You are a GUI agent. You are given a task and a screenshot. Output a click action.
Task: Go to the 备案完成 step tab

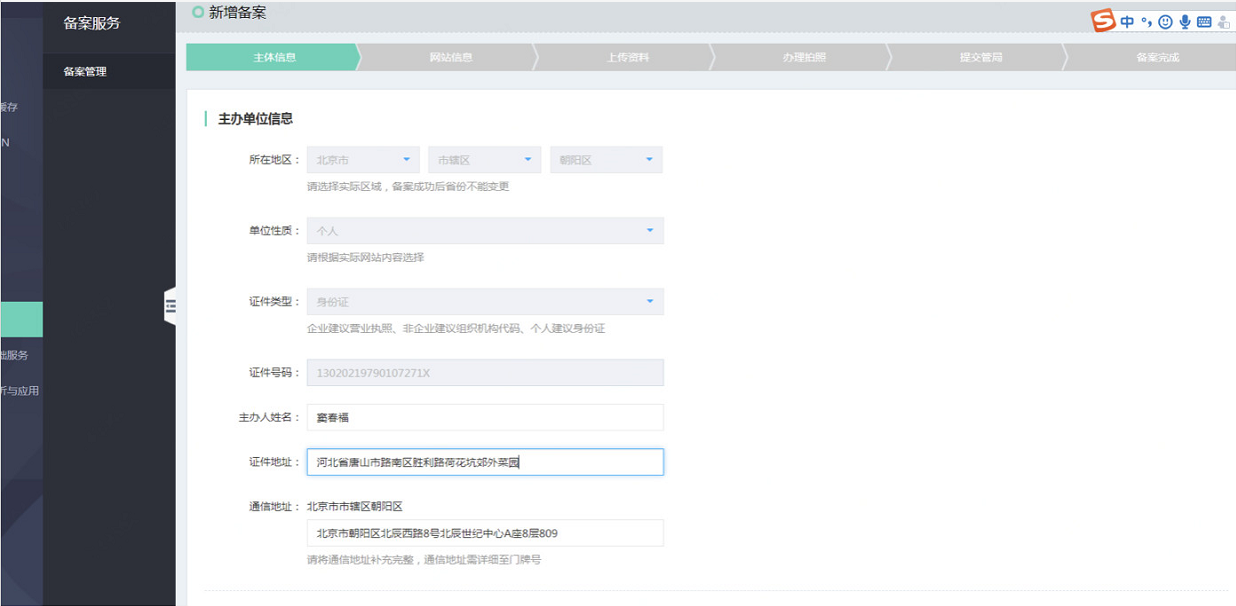pyautogui.click(x=1157, y=57)
